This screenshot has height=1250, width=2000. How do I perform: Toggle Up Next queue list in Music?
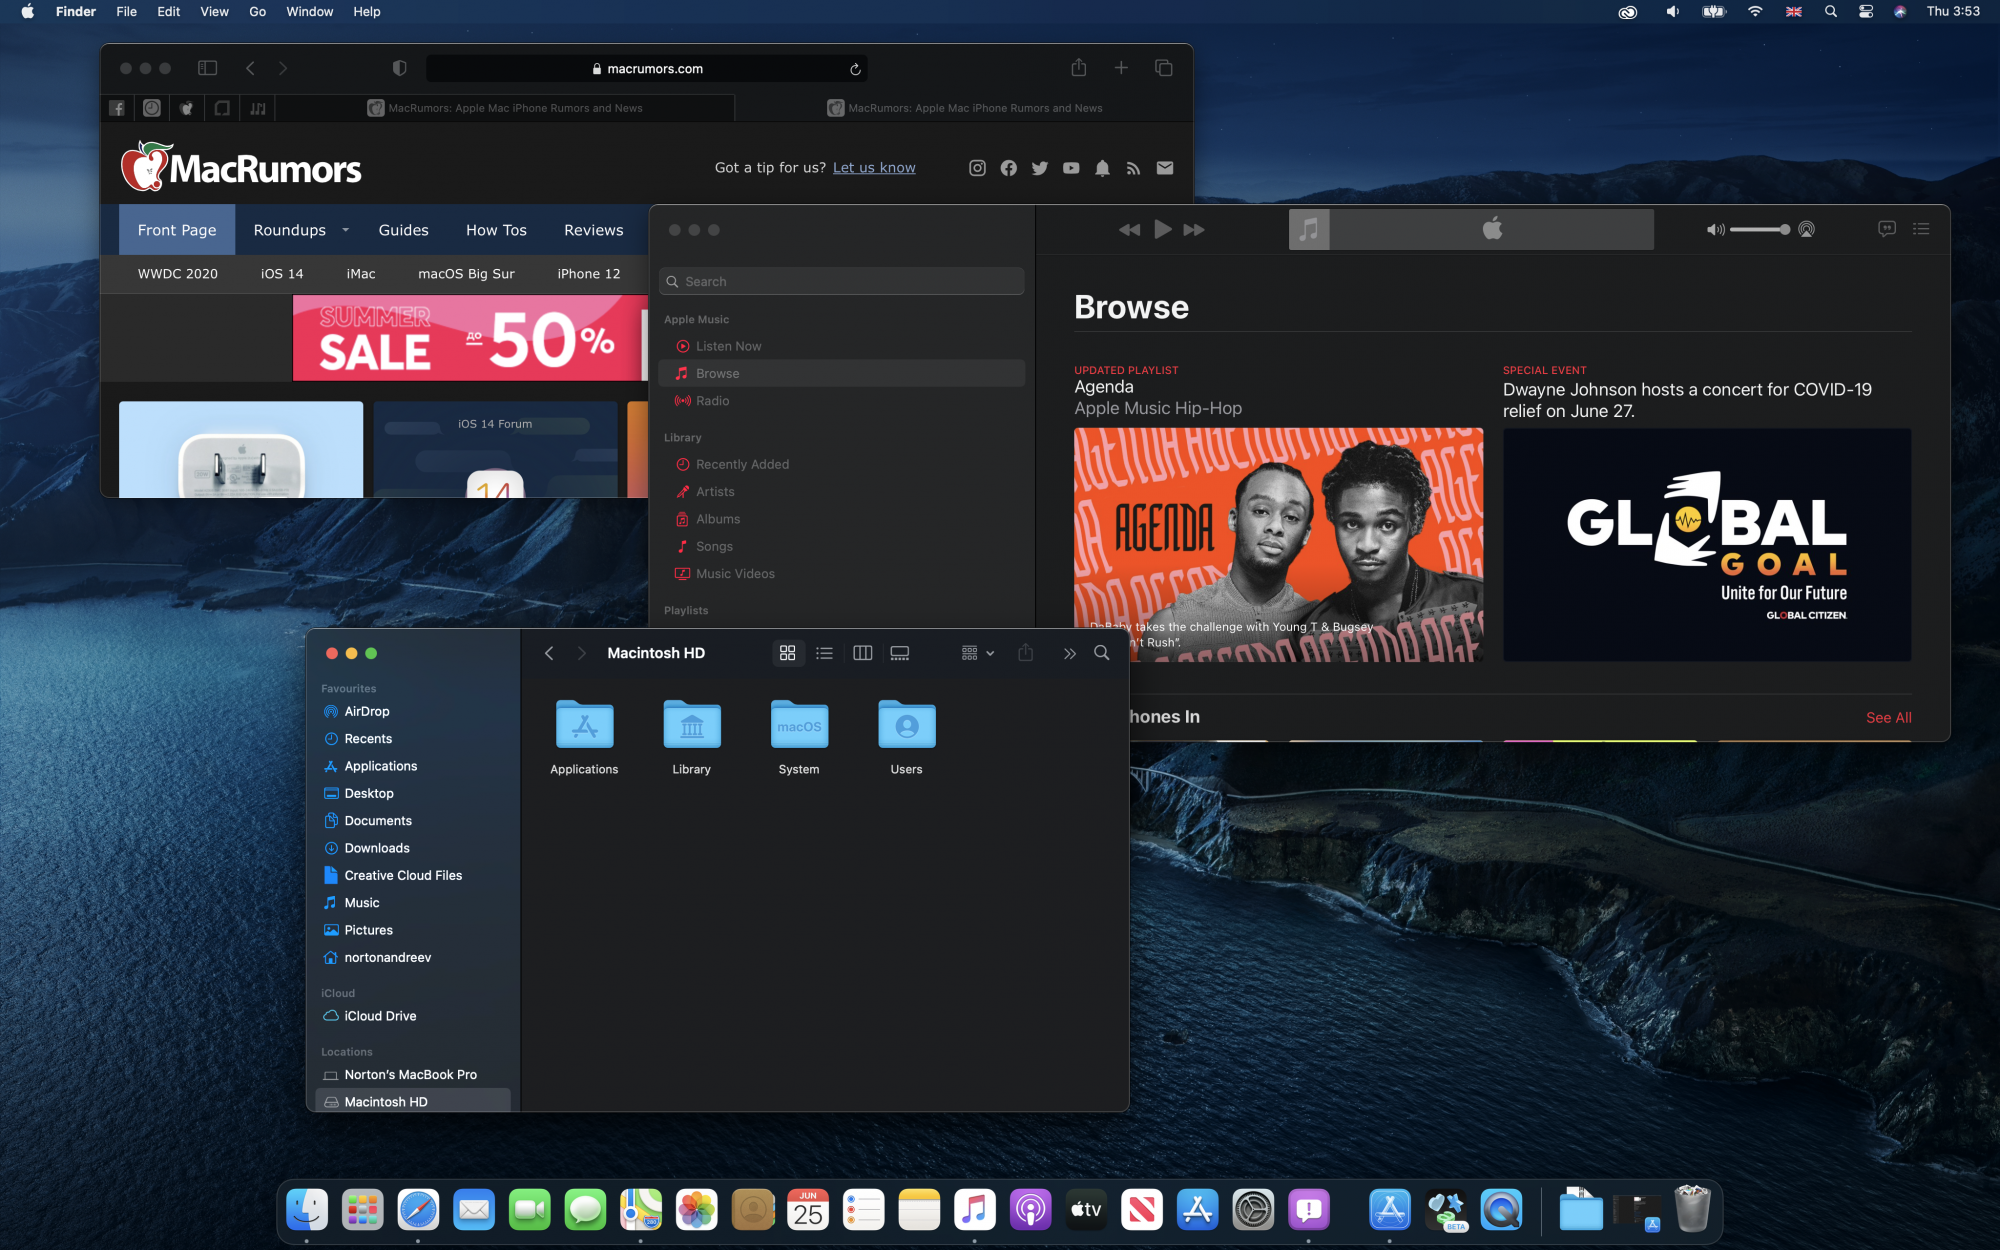click(1921, 229)
